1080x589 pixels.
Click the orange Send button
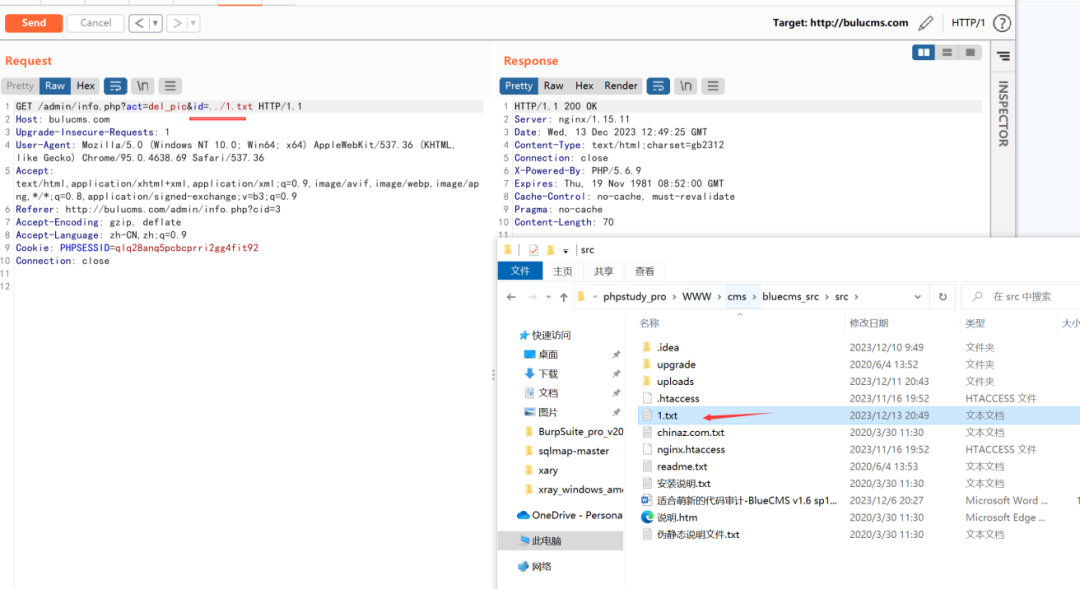(x=34, y=23)
